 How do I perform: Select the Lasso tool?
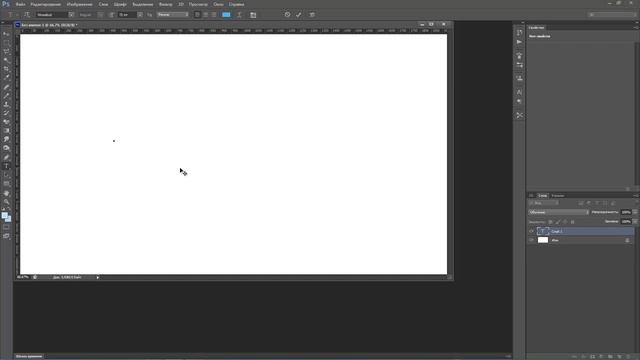pos(6,51)
